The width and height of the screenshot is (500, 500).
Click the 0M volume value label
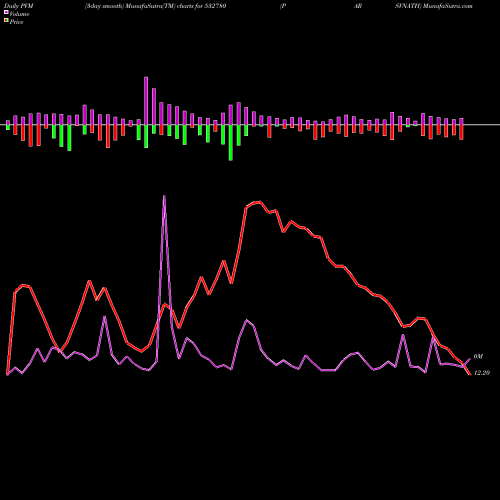478,357
